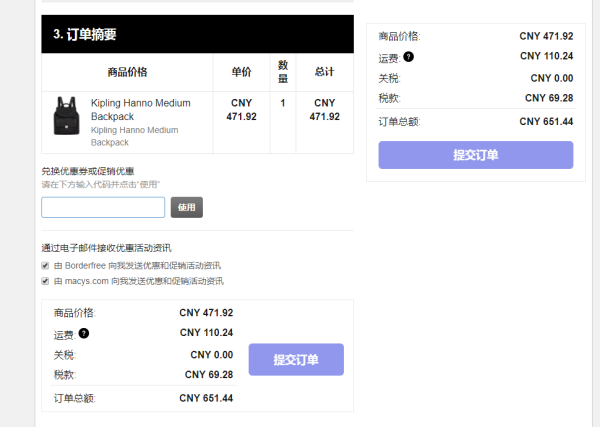Viewport: 600px width, 427px height.
Task: Click the 单价 column header
Action: 241,72
